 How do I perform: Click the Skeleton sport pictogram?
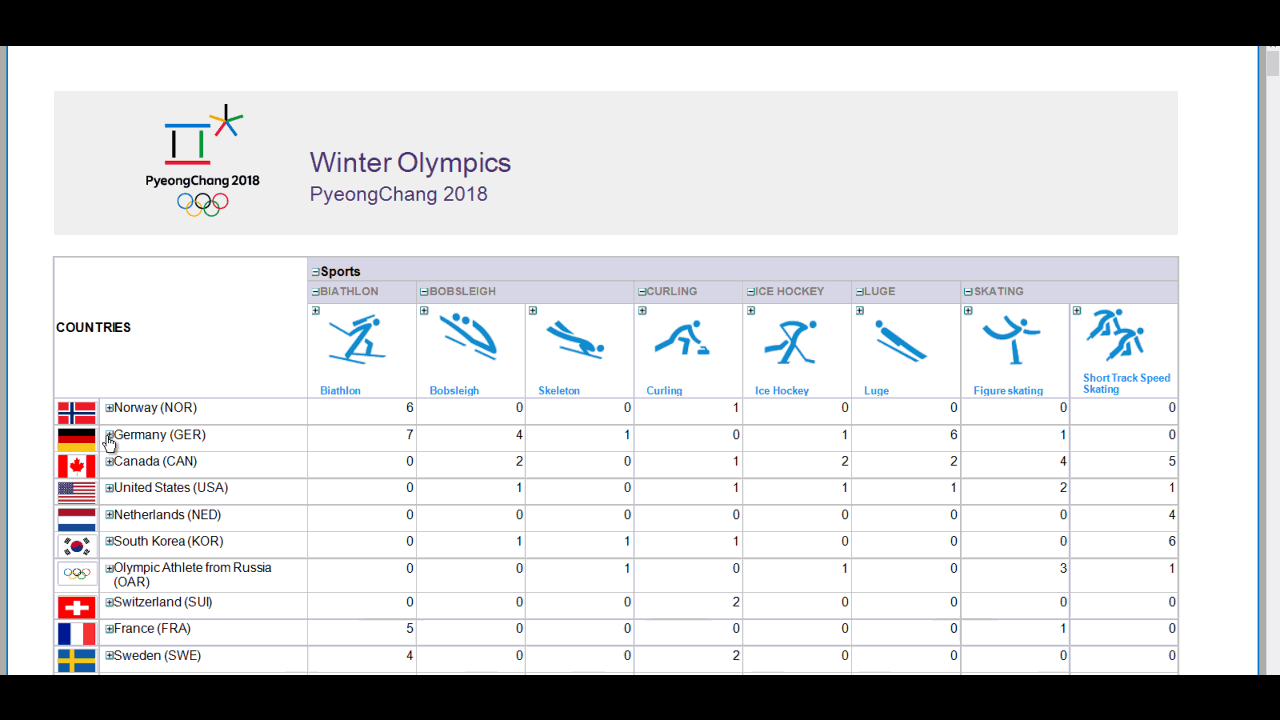point(576,340)
